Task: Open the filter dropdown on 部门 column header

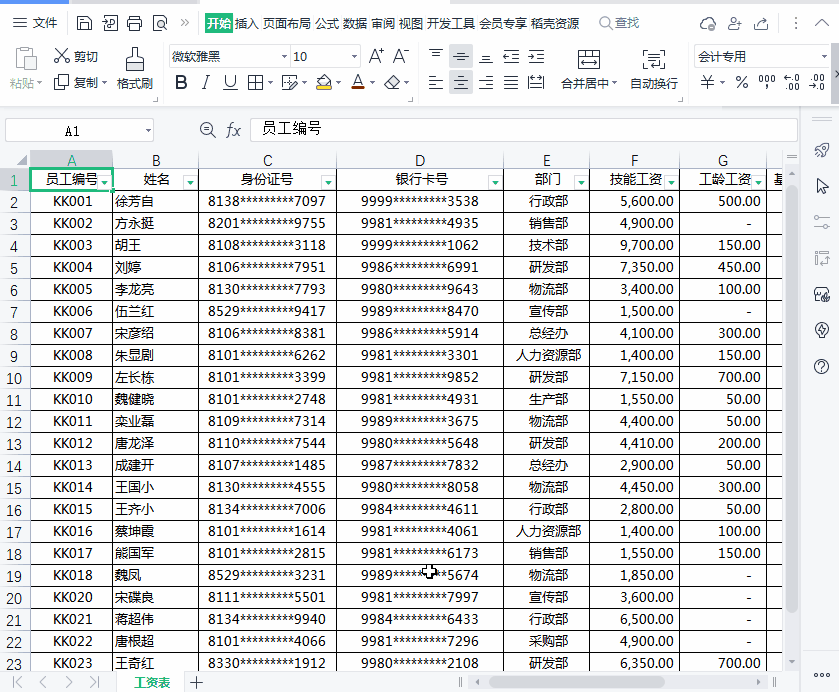Action: click(579, 181)
